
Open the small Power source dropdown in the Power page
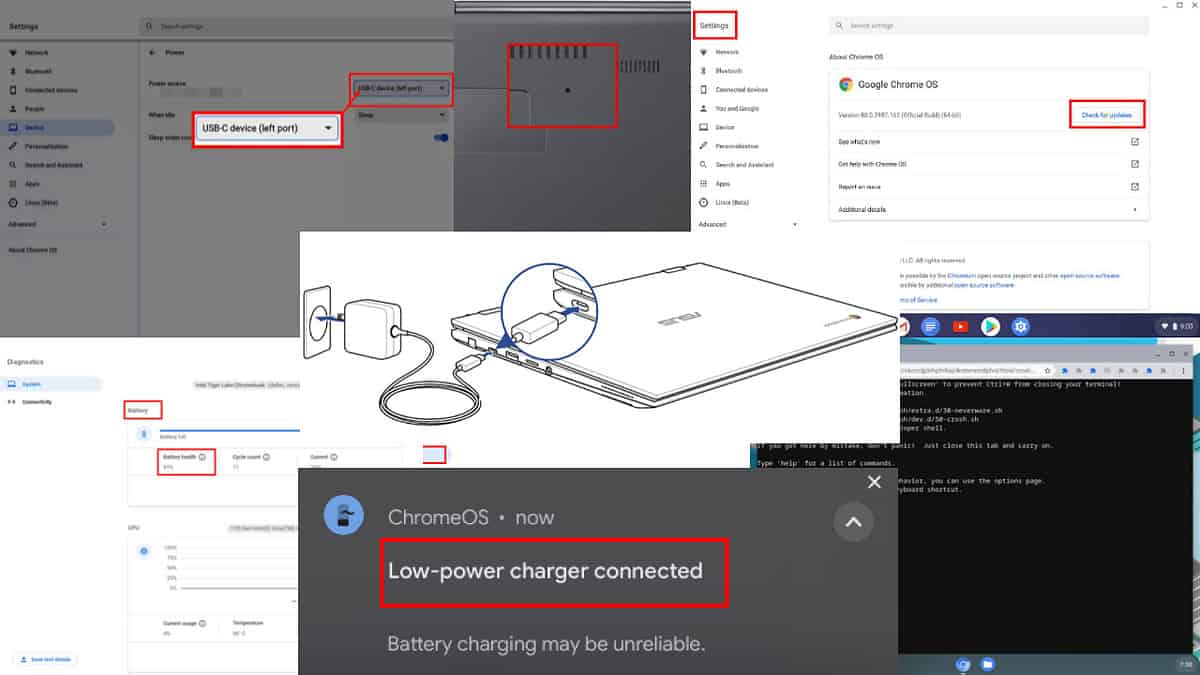pyautogui.click(x=401, y=88)
